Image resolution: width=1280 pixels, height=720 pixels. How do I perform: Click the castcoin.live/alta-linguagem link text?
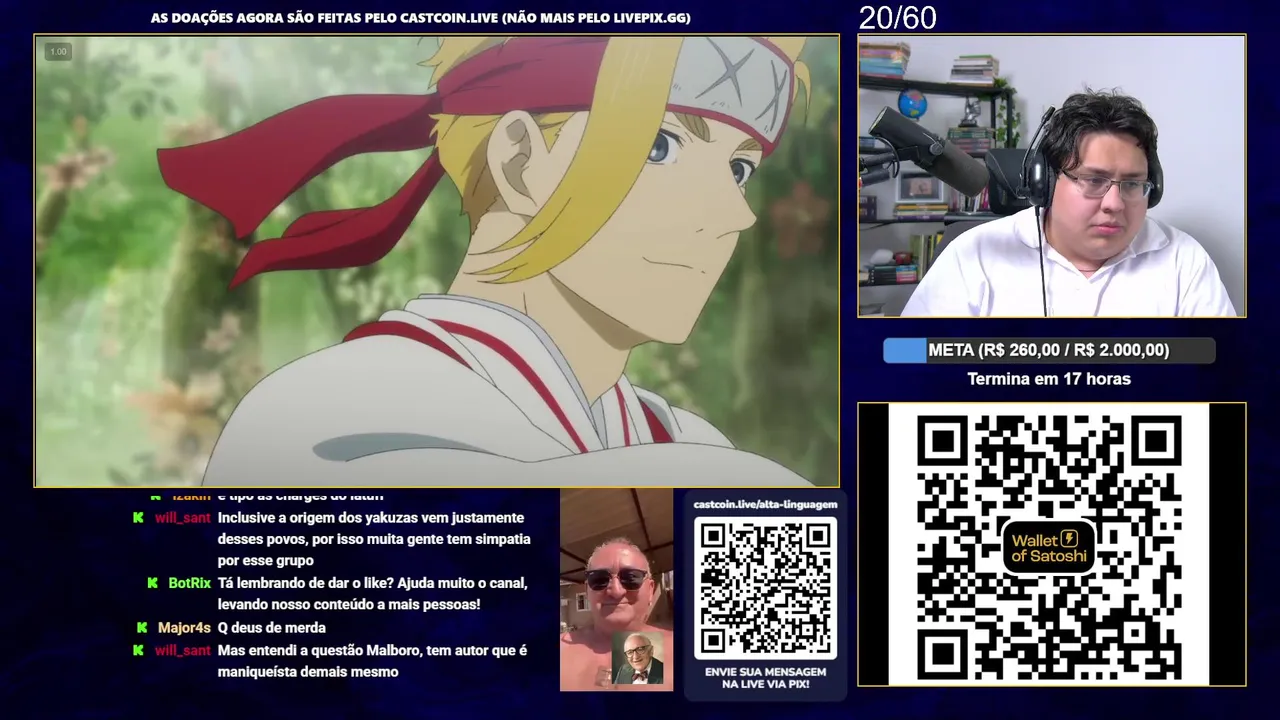click(765, 504)
